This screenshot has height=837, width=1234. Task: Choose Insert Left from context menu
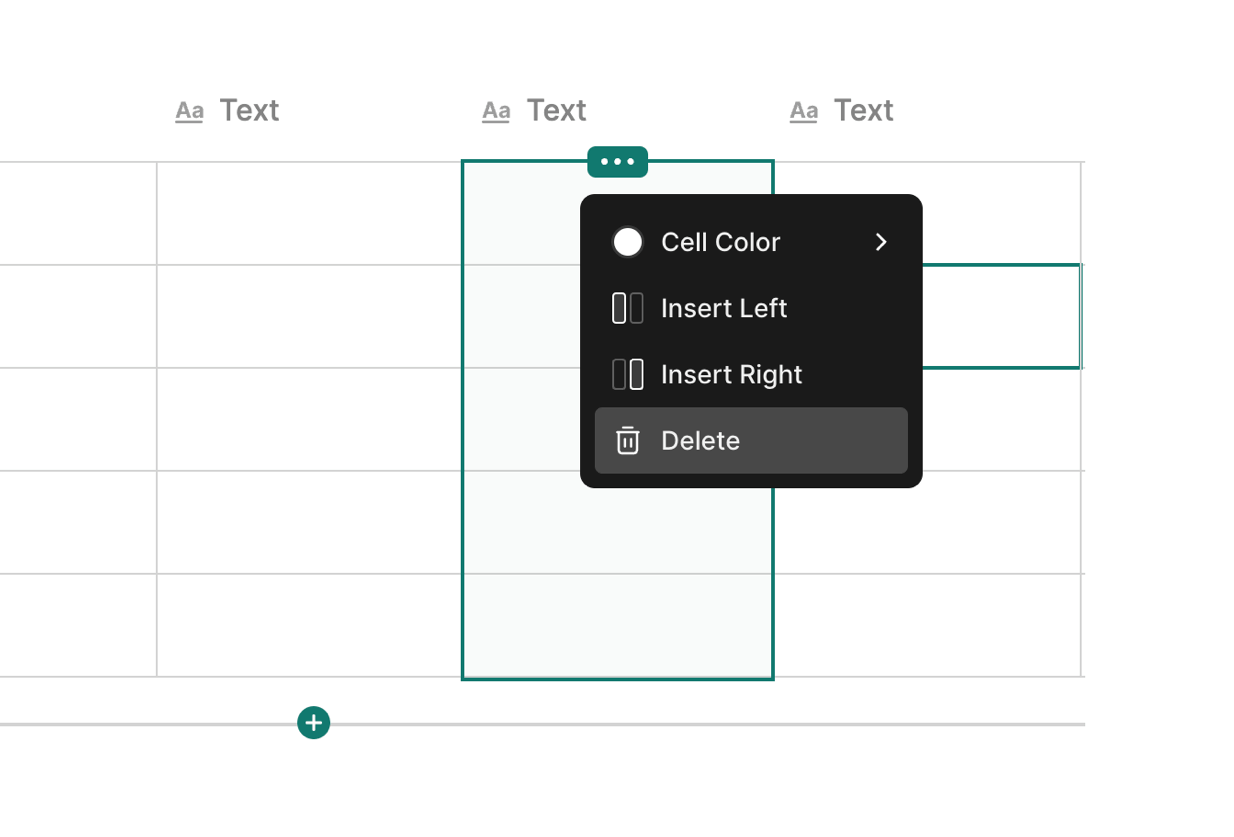(724, 308)
